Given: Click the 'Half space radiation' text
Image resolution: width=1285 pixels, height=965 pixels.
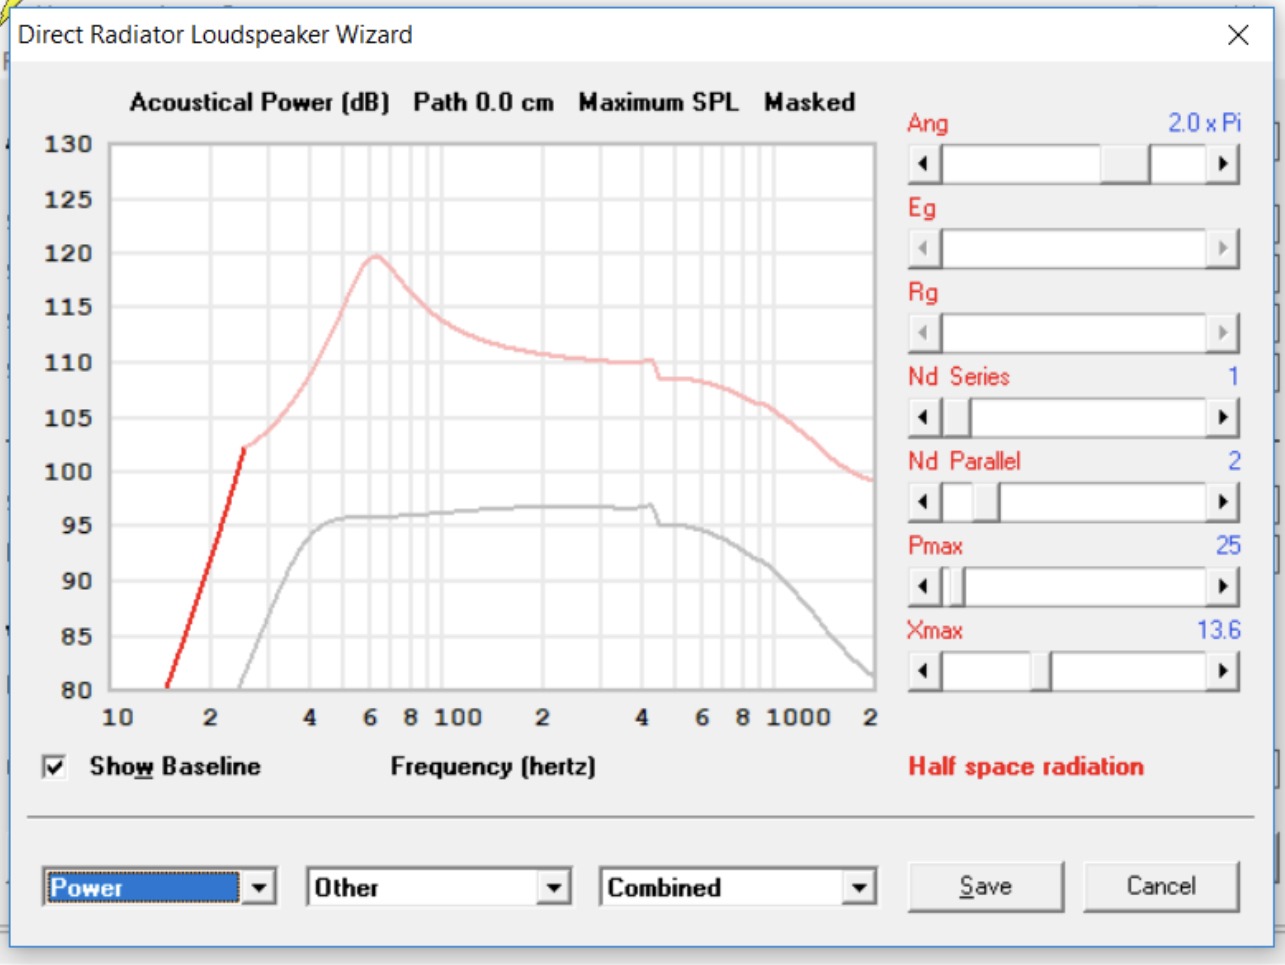Looking at the screenshot, I should point(1026,767).
